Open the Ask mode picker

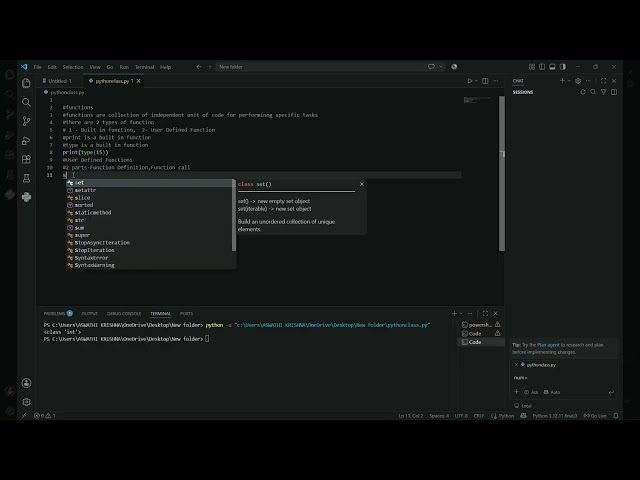[x=531, y=392]
